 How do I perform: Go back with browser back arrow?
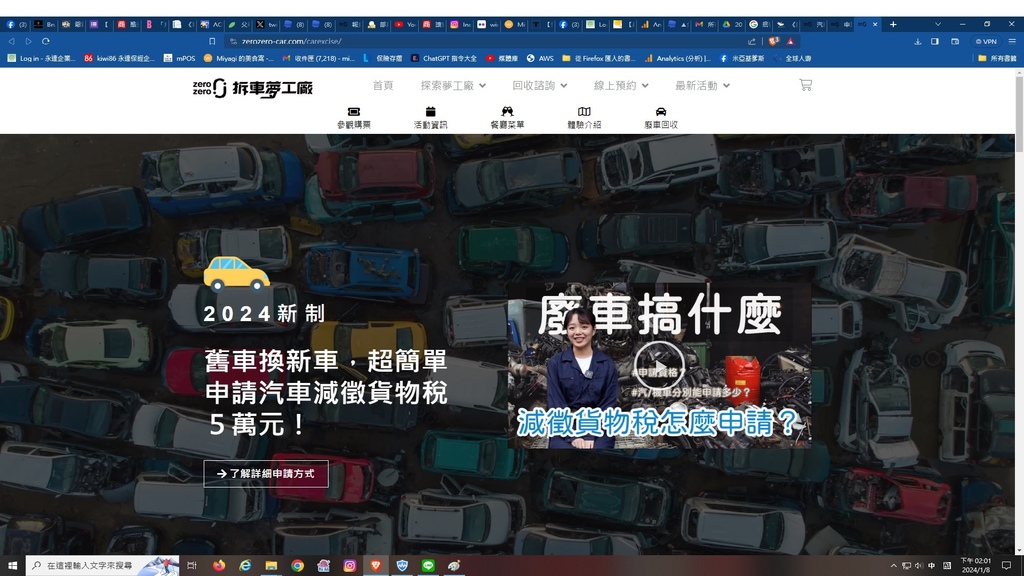point(11,41)
